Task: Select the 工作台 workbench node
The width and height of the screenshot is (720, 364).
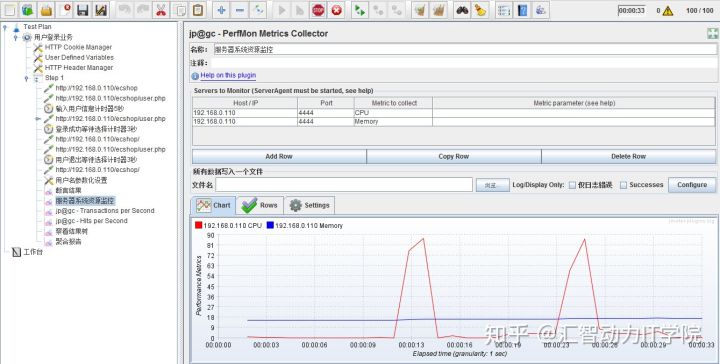Action: pyautogui.click(x=33, y=252)
